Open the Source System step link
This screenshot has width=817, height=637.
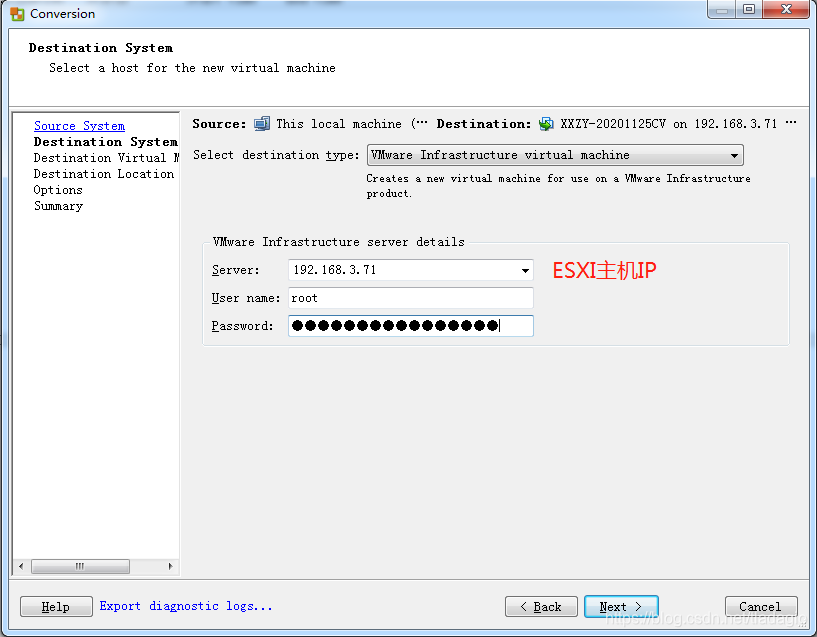point(79,126)
